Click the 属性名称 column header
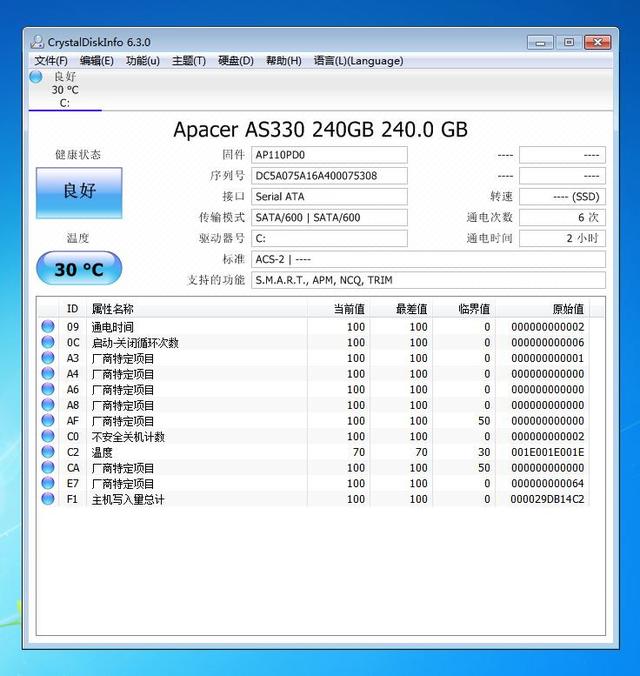The image size is (640, 676). point(197,309)
